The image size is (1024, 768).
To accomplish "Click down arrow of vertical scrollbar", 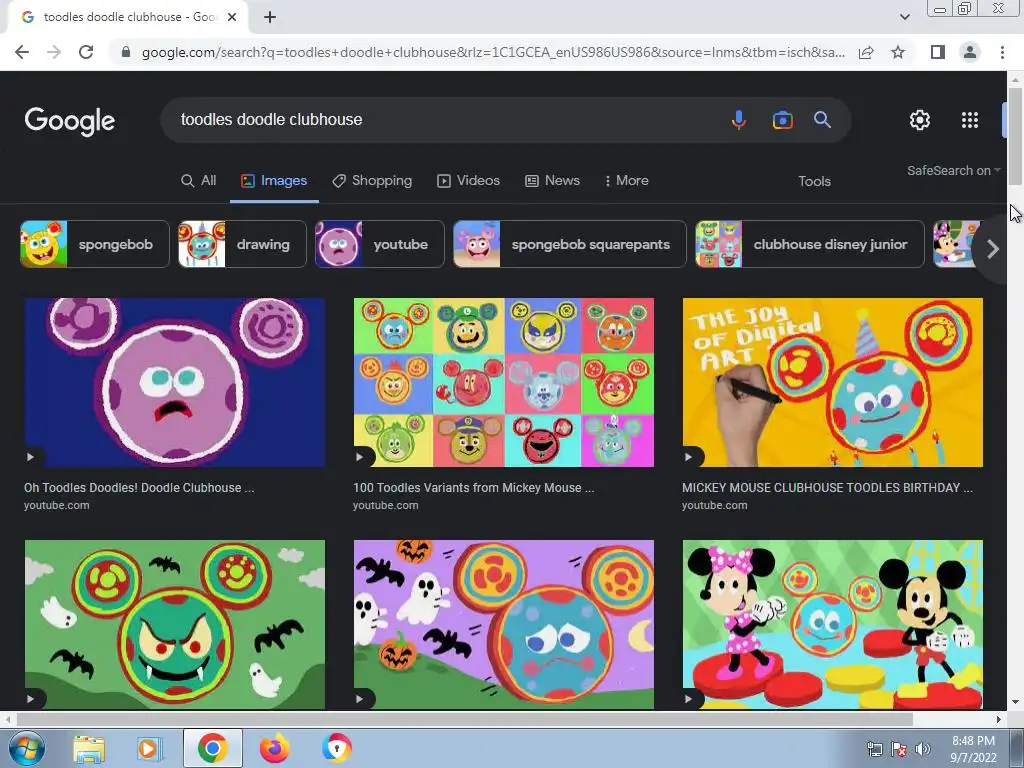I will point(1016,703).
